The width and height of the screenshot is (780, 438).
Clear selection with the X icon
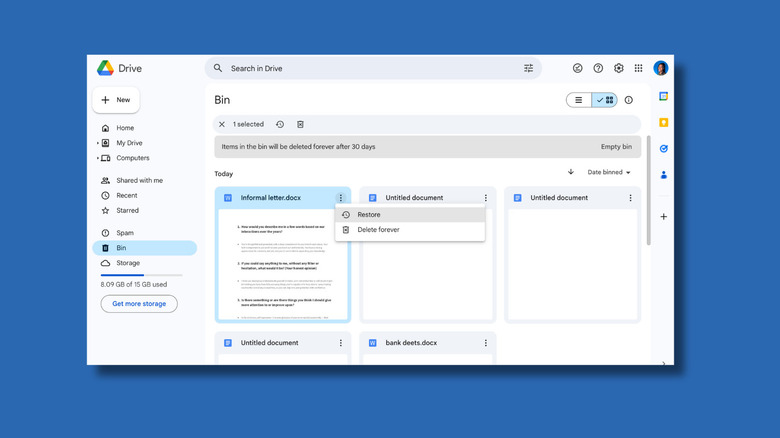[222, 125]
